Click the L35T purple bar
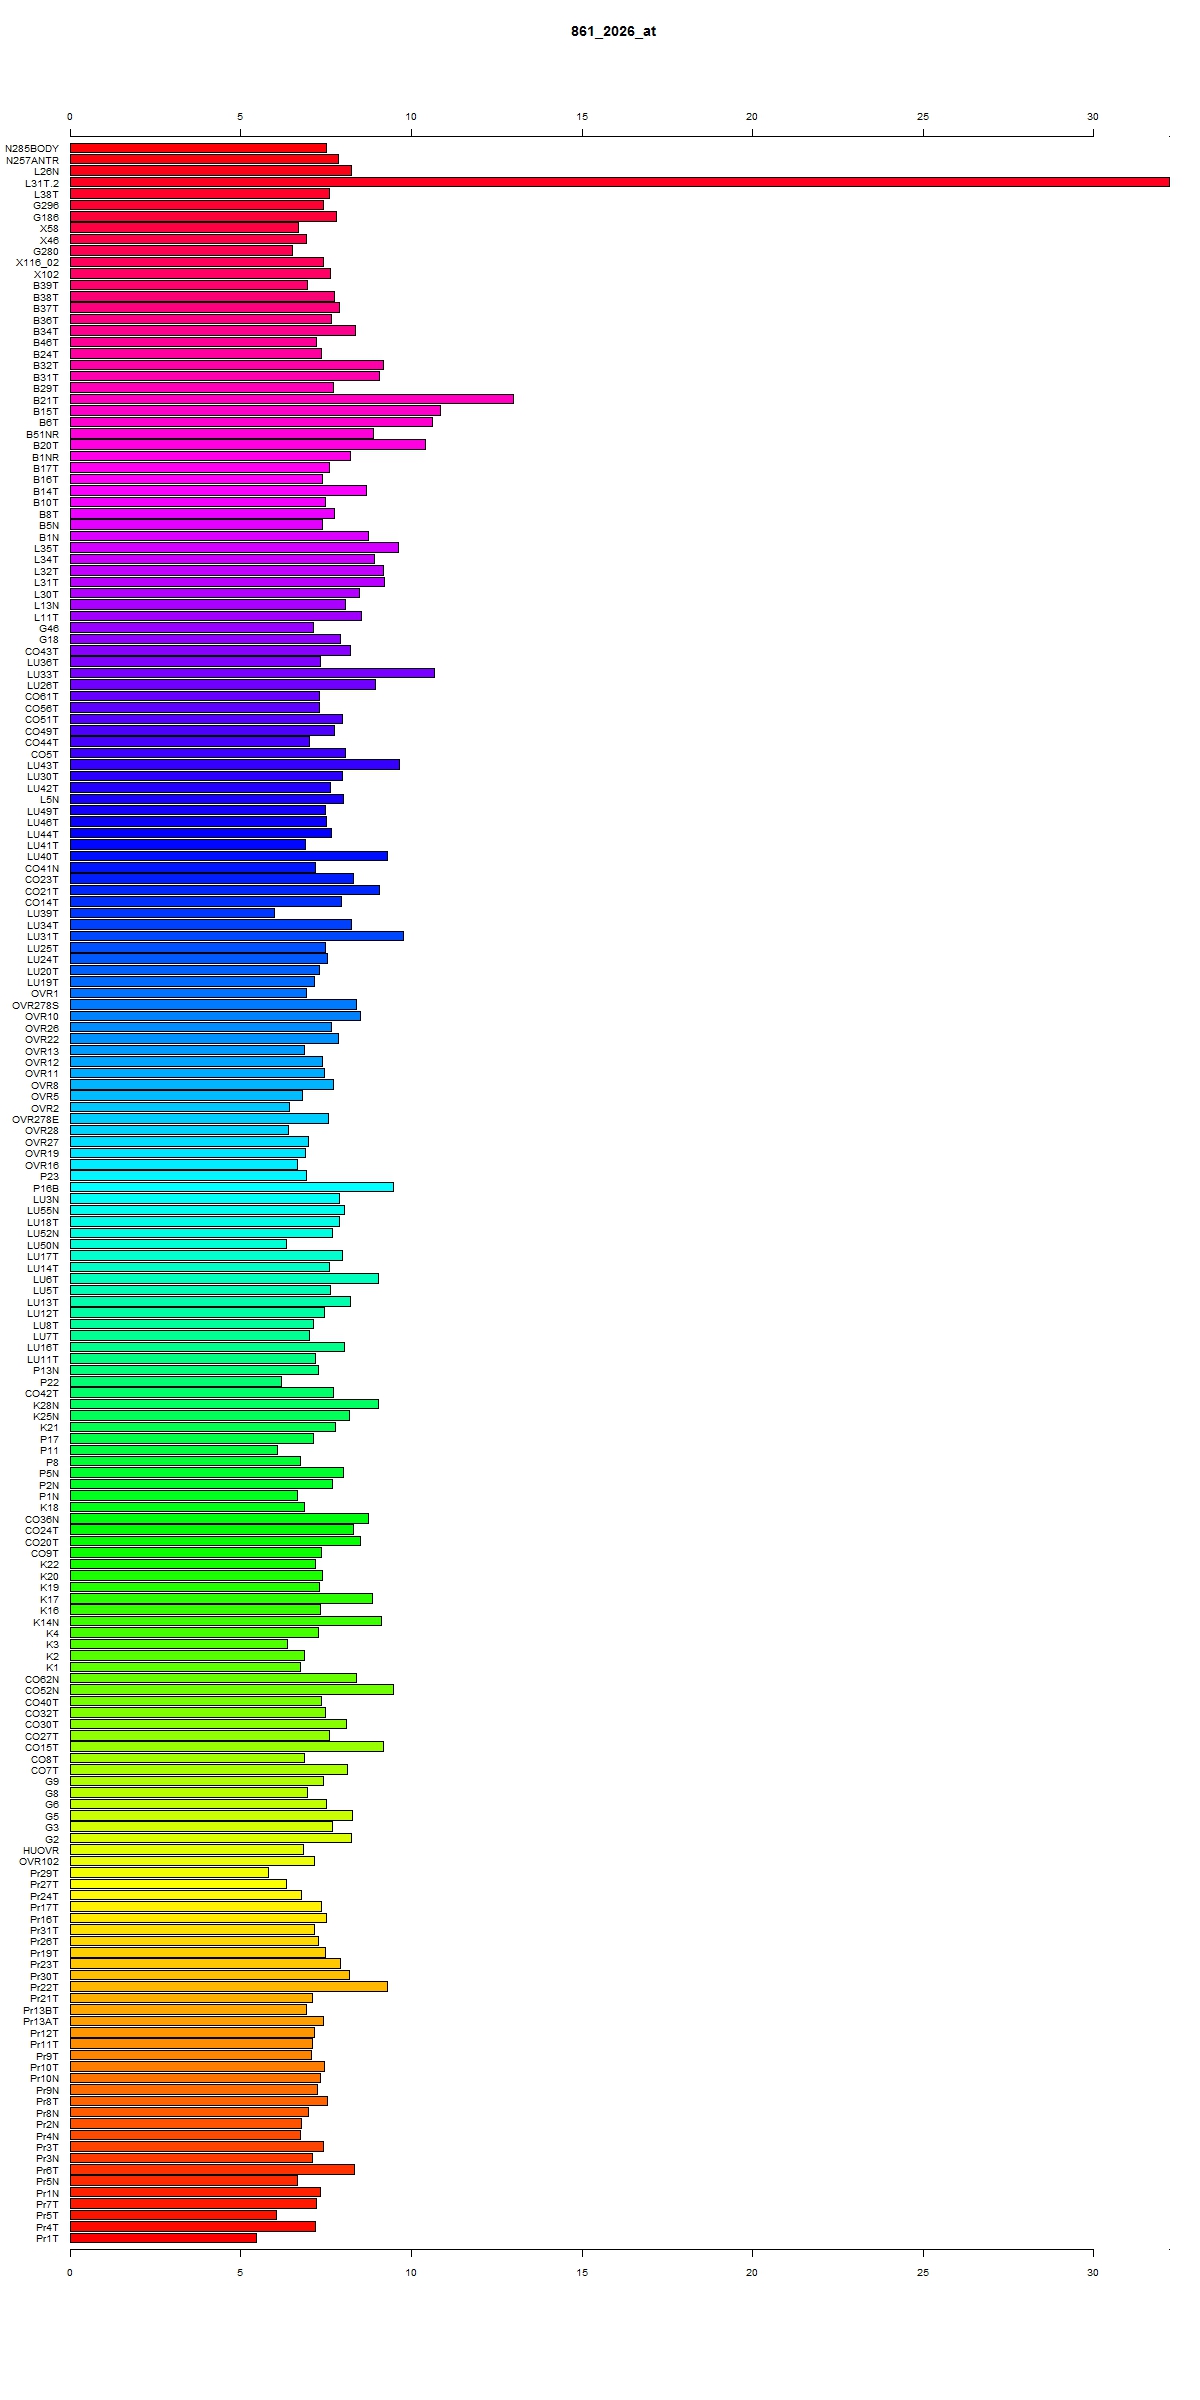 click(x=234, y=547)
